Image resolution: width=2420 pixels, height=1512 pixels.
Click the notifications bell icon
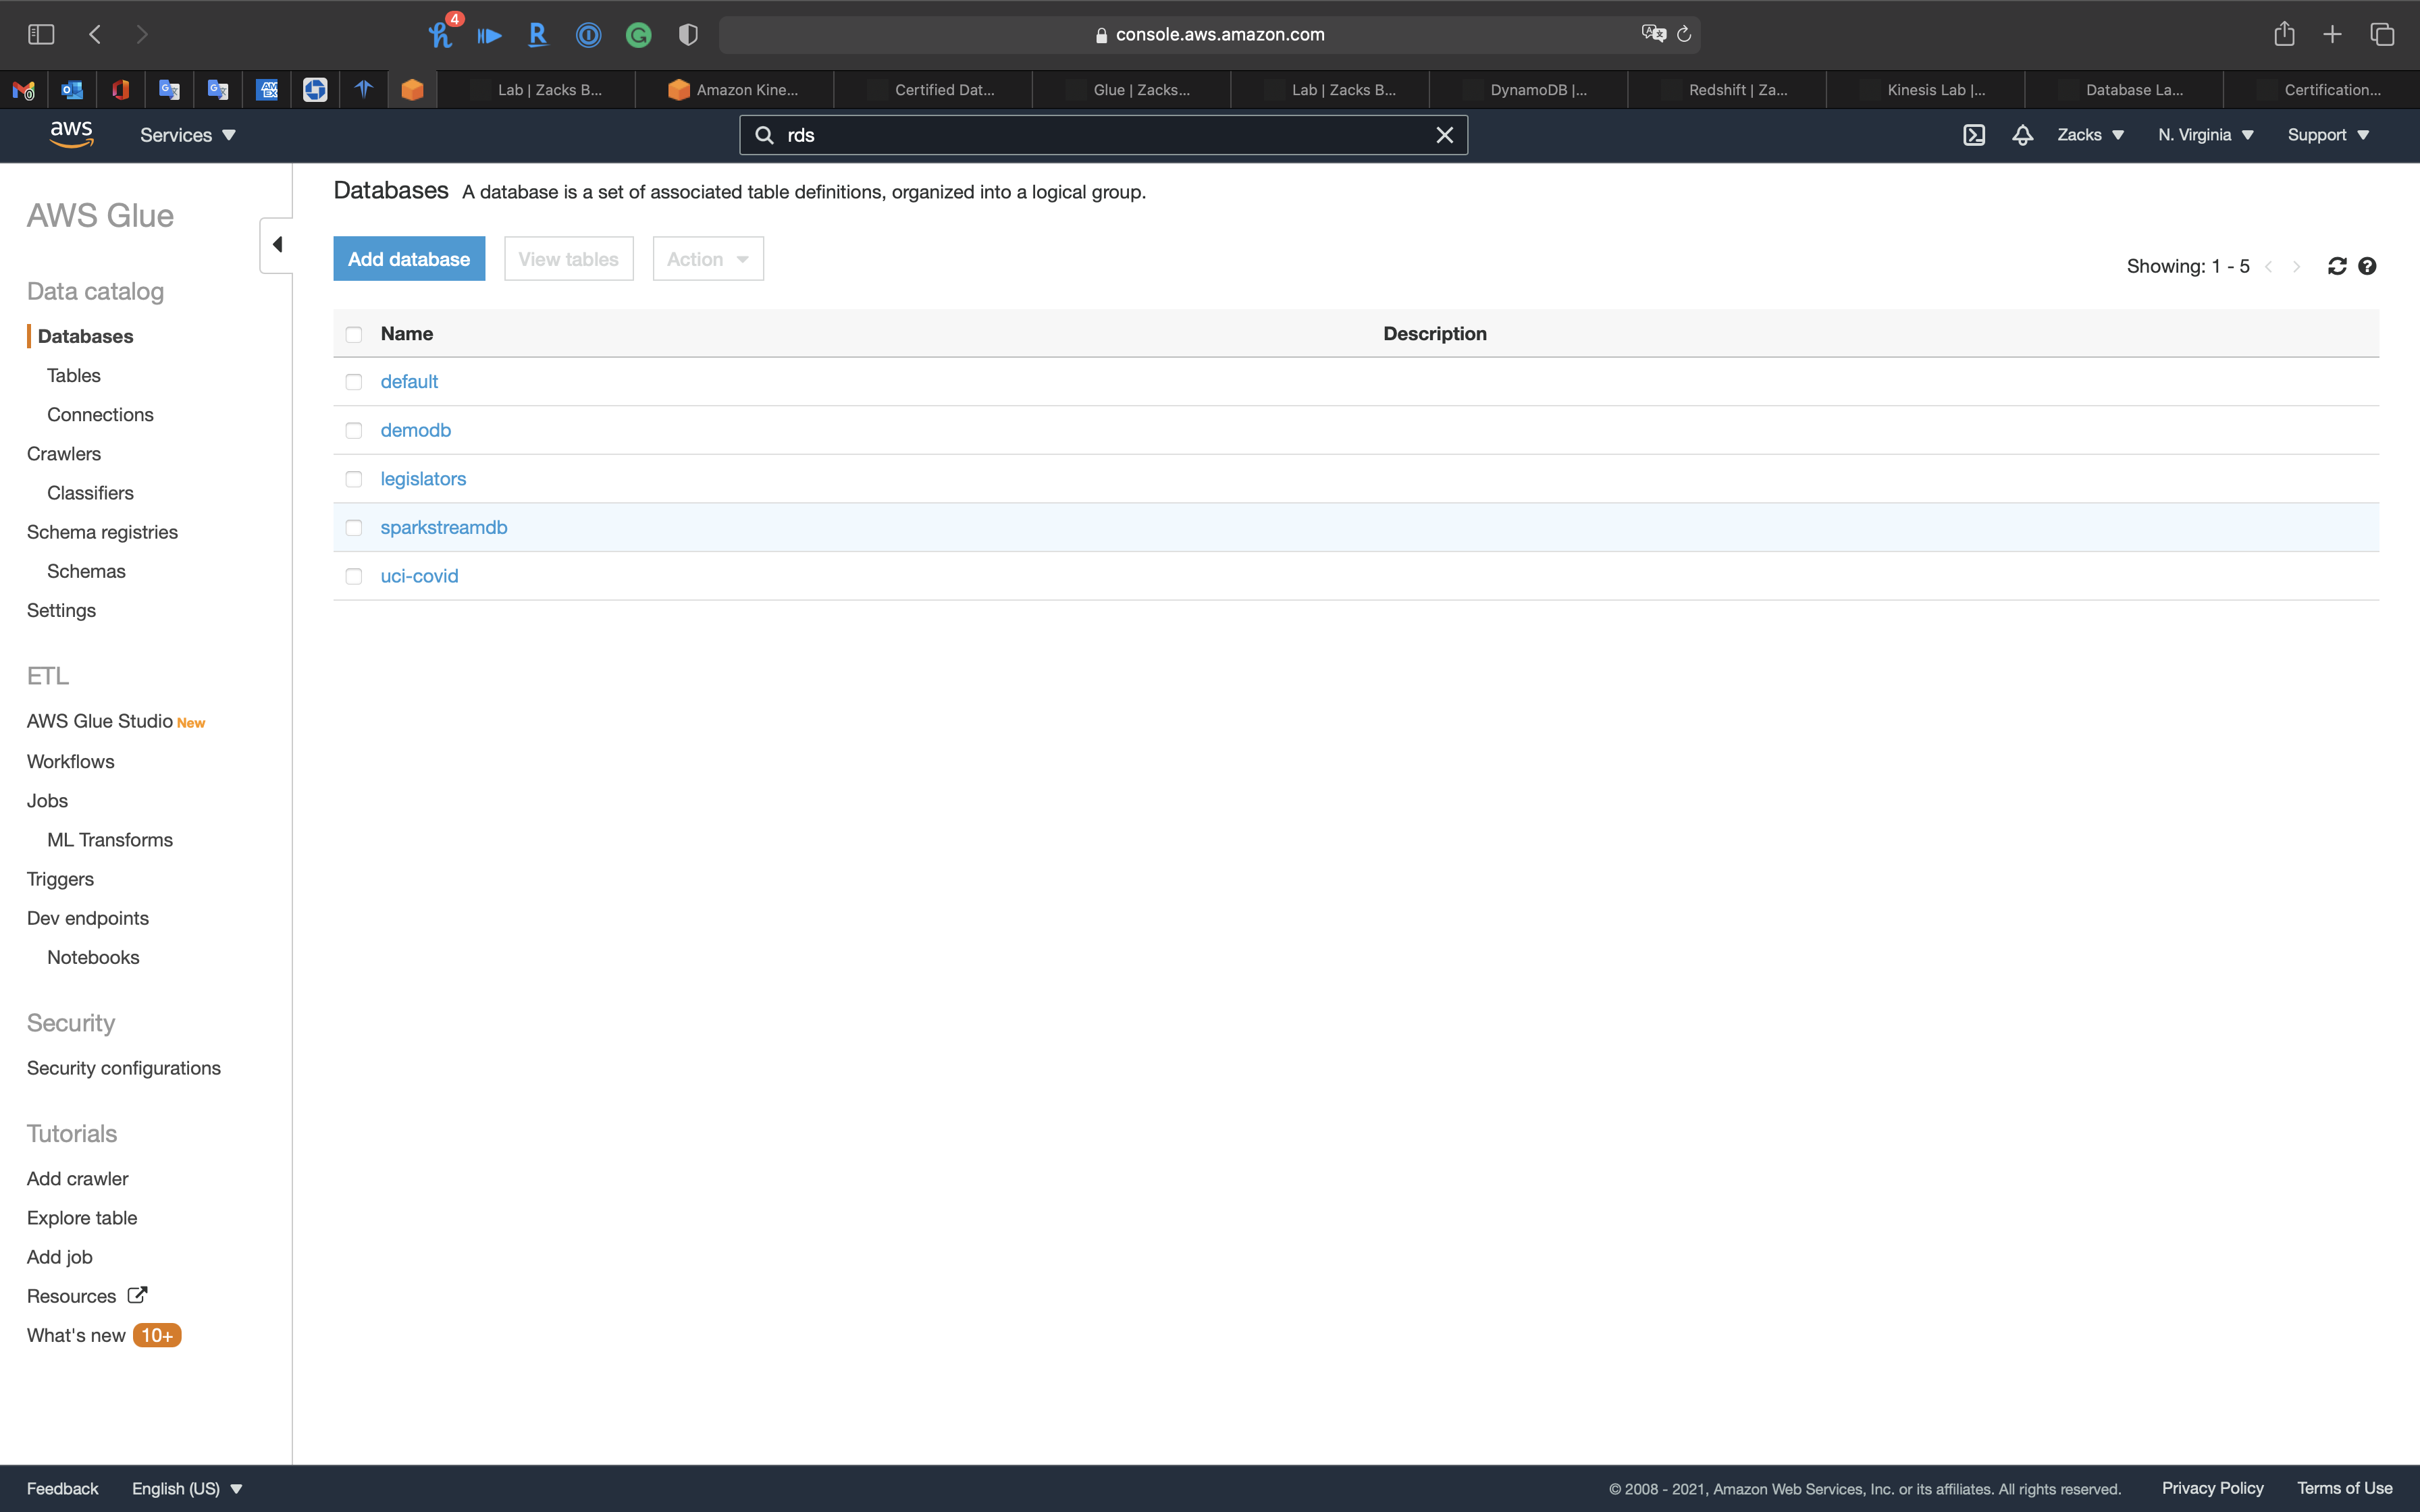point(2022,135)
